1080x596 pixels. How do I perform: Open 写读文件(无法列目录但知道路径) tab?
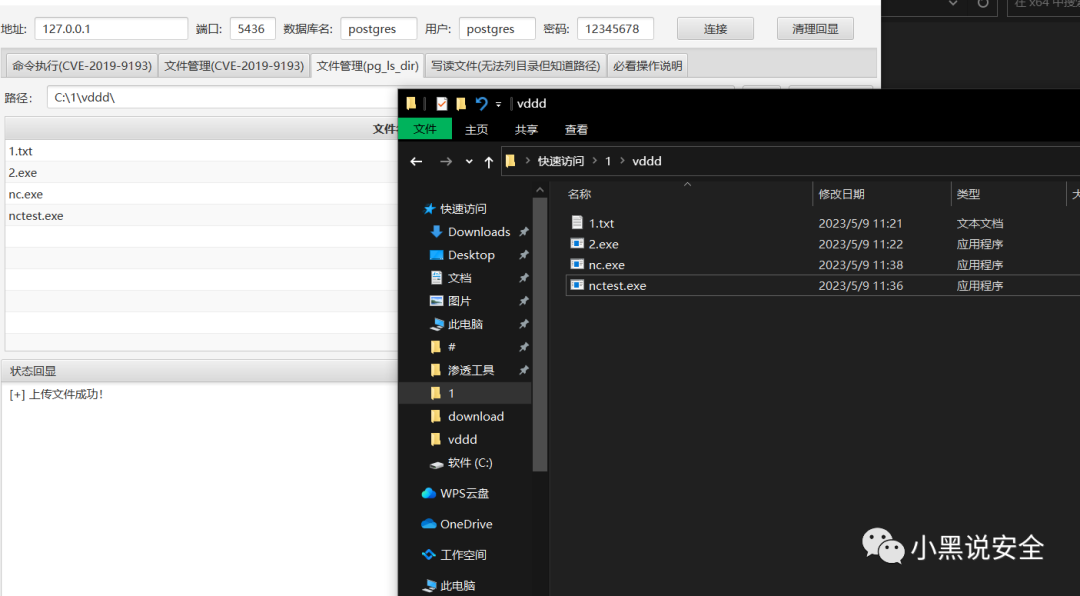(515, 65)
